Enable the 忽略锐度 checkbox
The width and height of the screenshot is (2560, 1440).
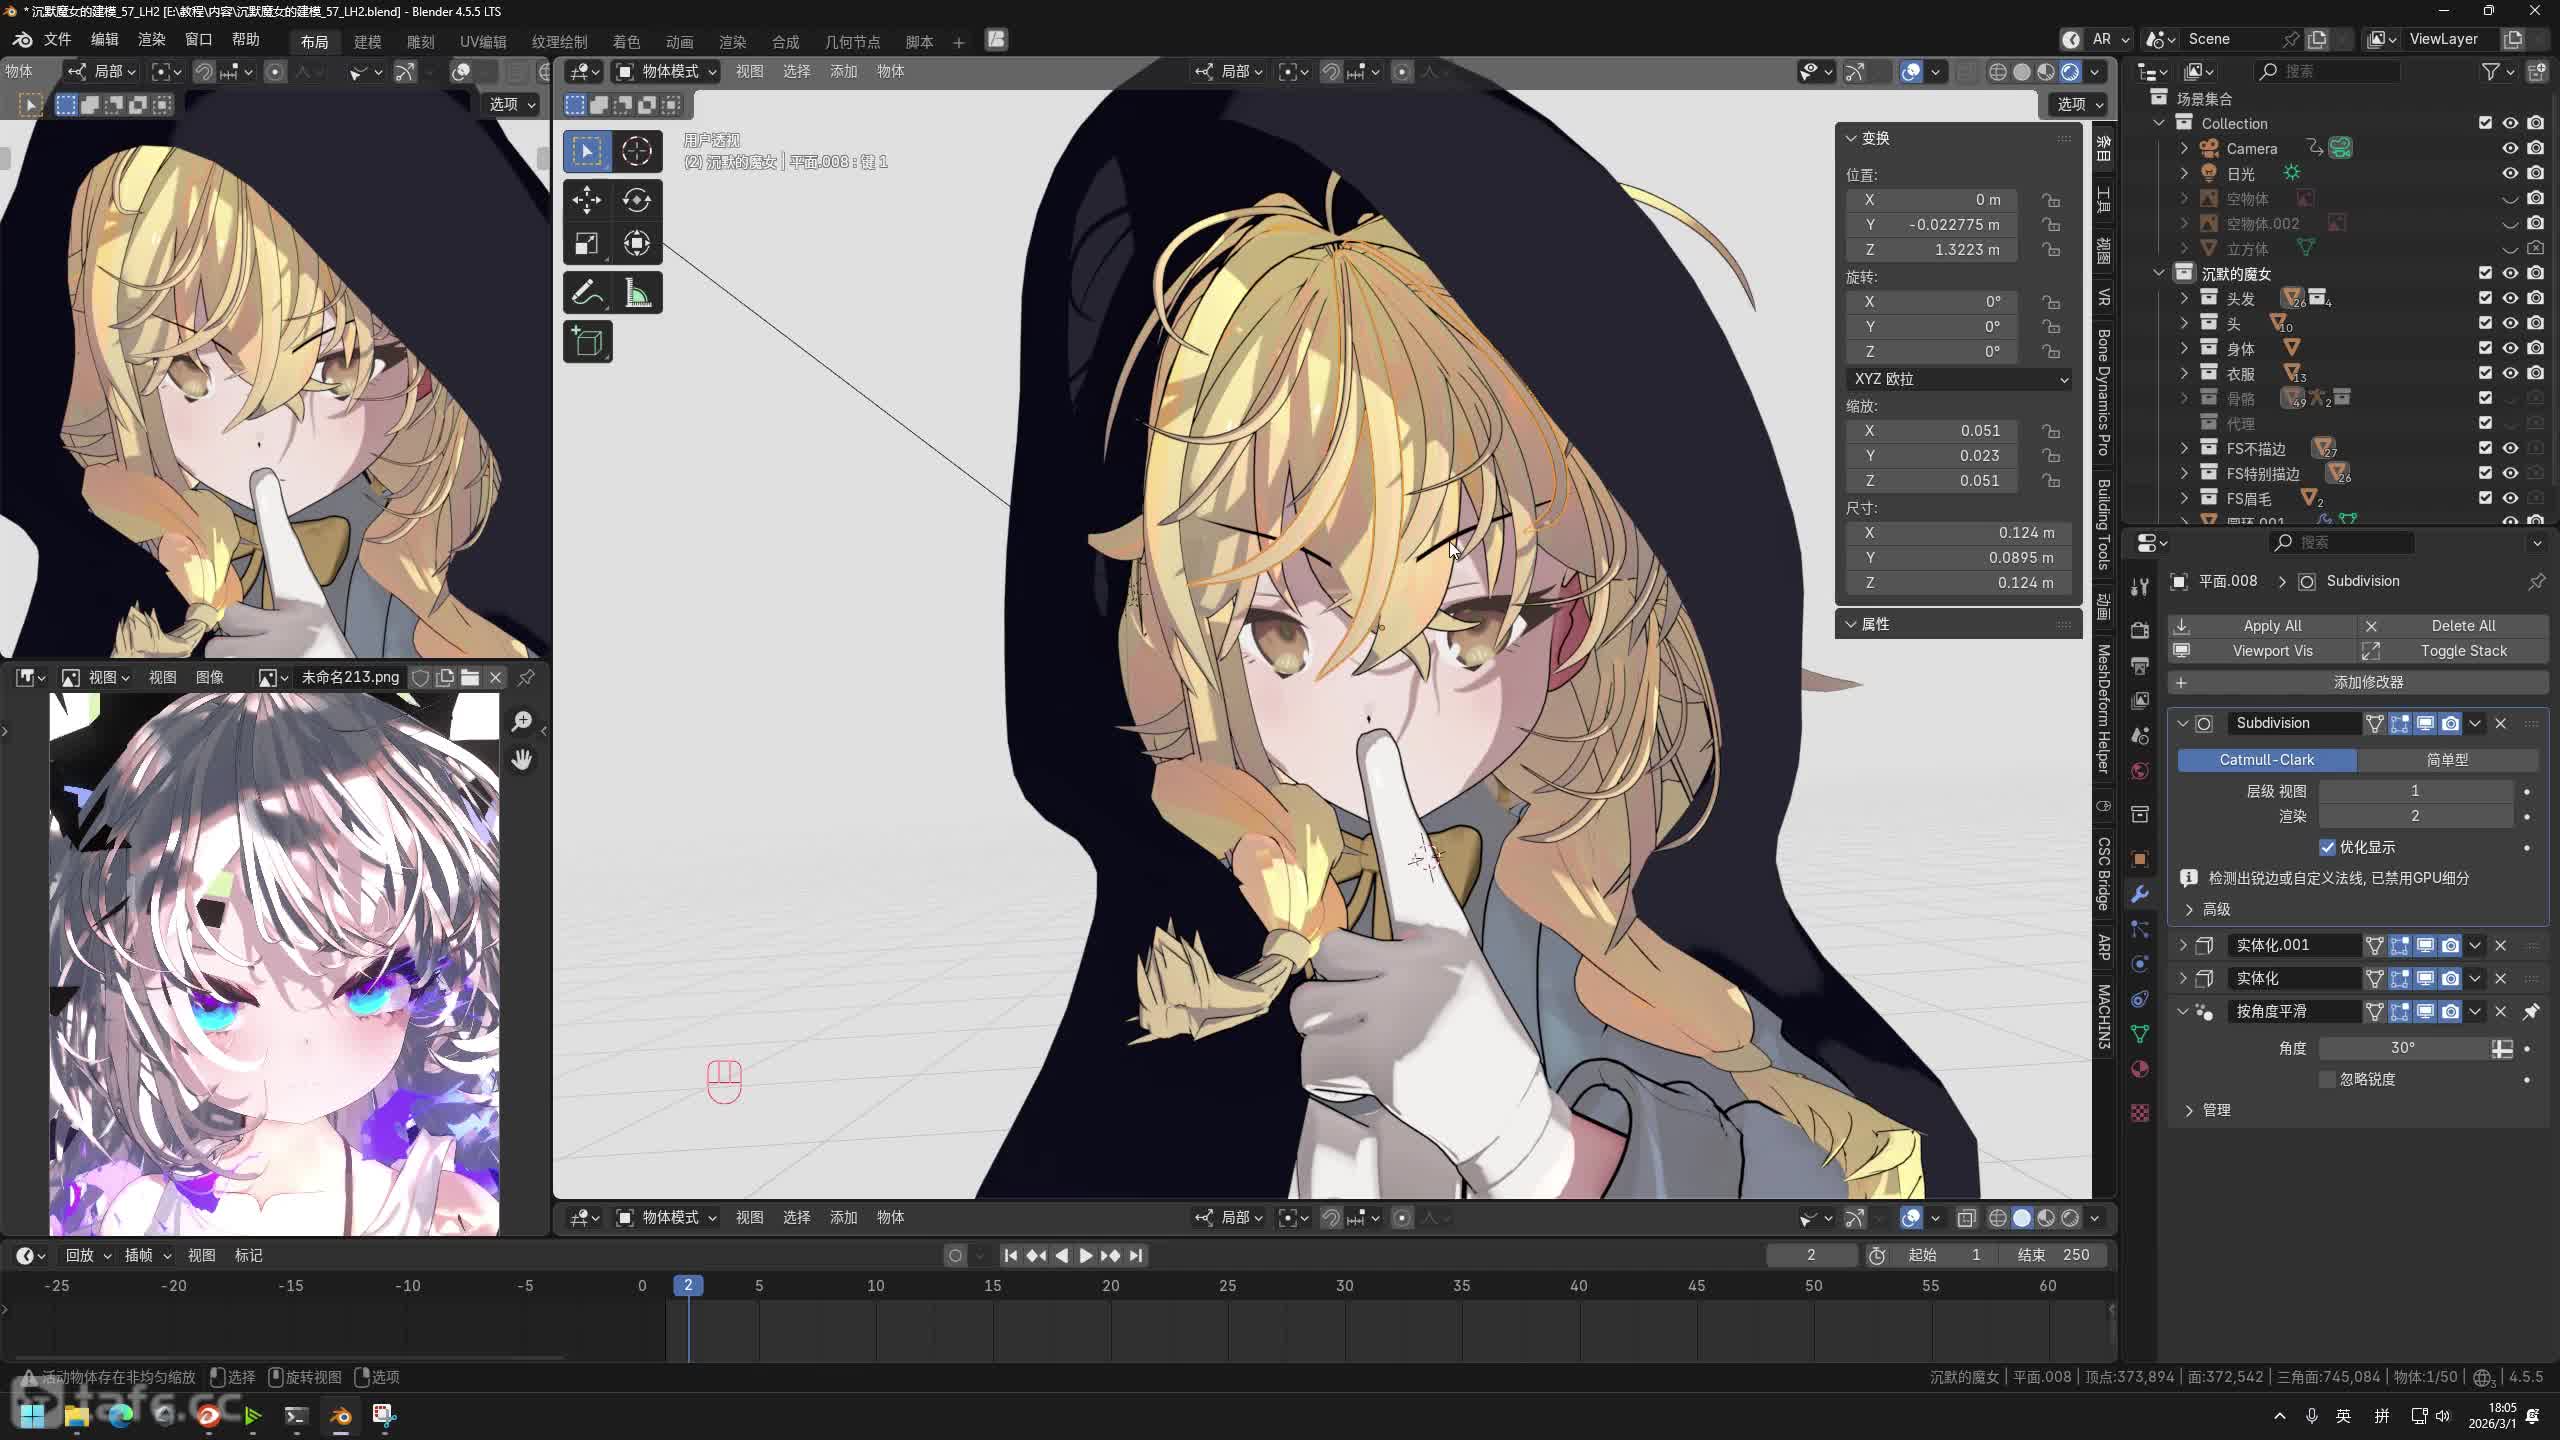pyautogui.click(x=2327, y=1079)
